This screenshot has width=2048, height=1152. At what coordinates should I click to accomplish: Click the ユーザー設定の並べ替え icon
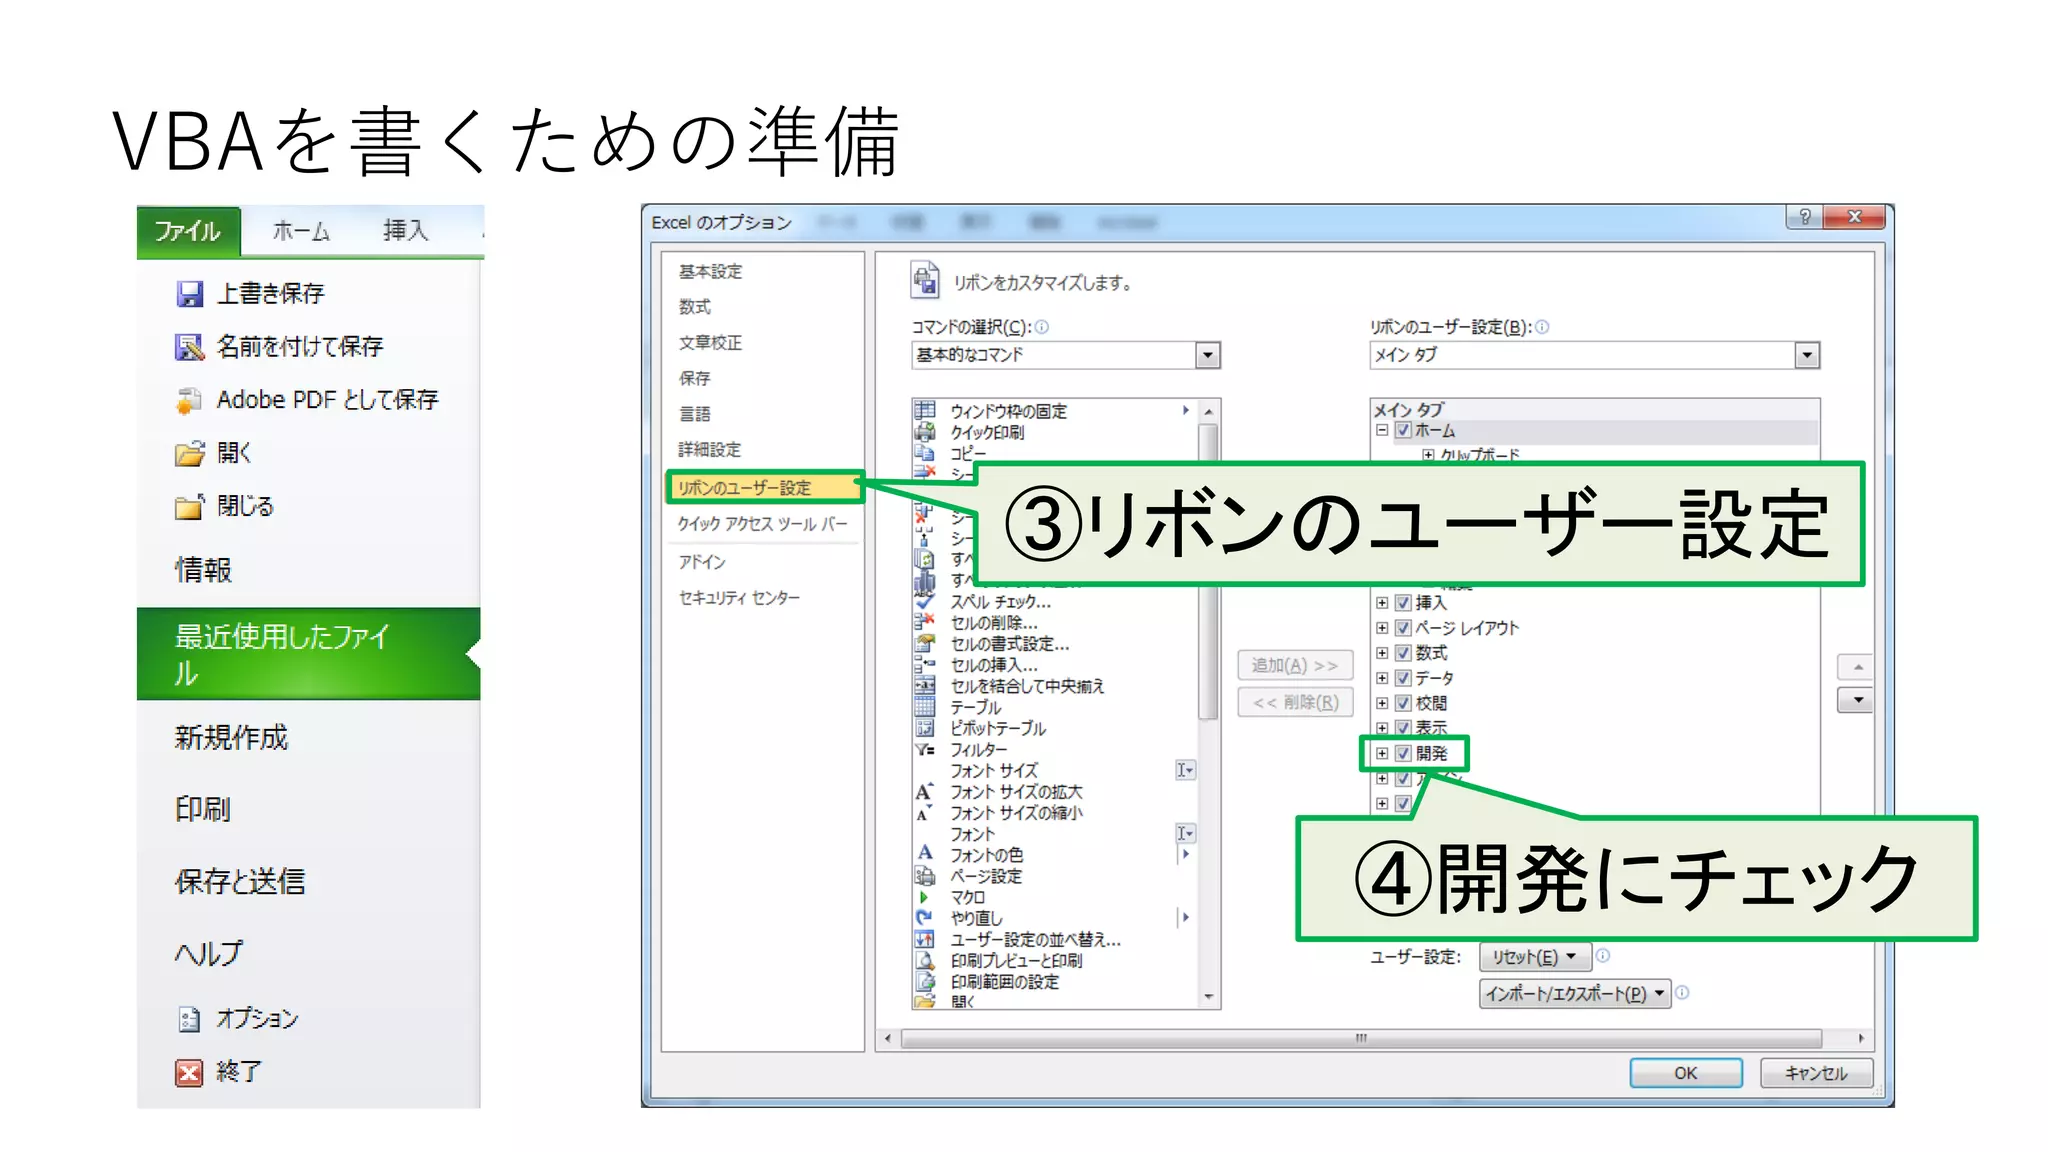click(x=925, y=939)
